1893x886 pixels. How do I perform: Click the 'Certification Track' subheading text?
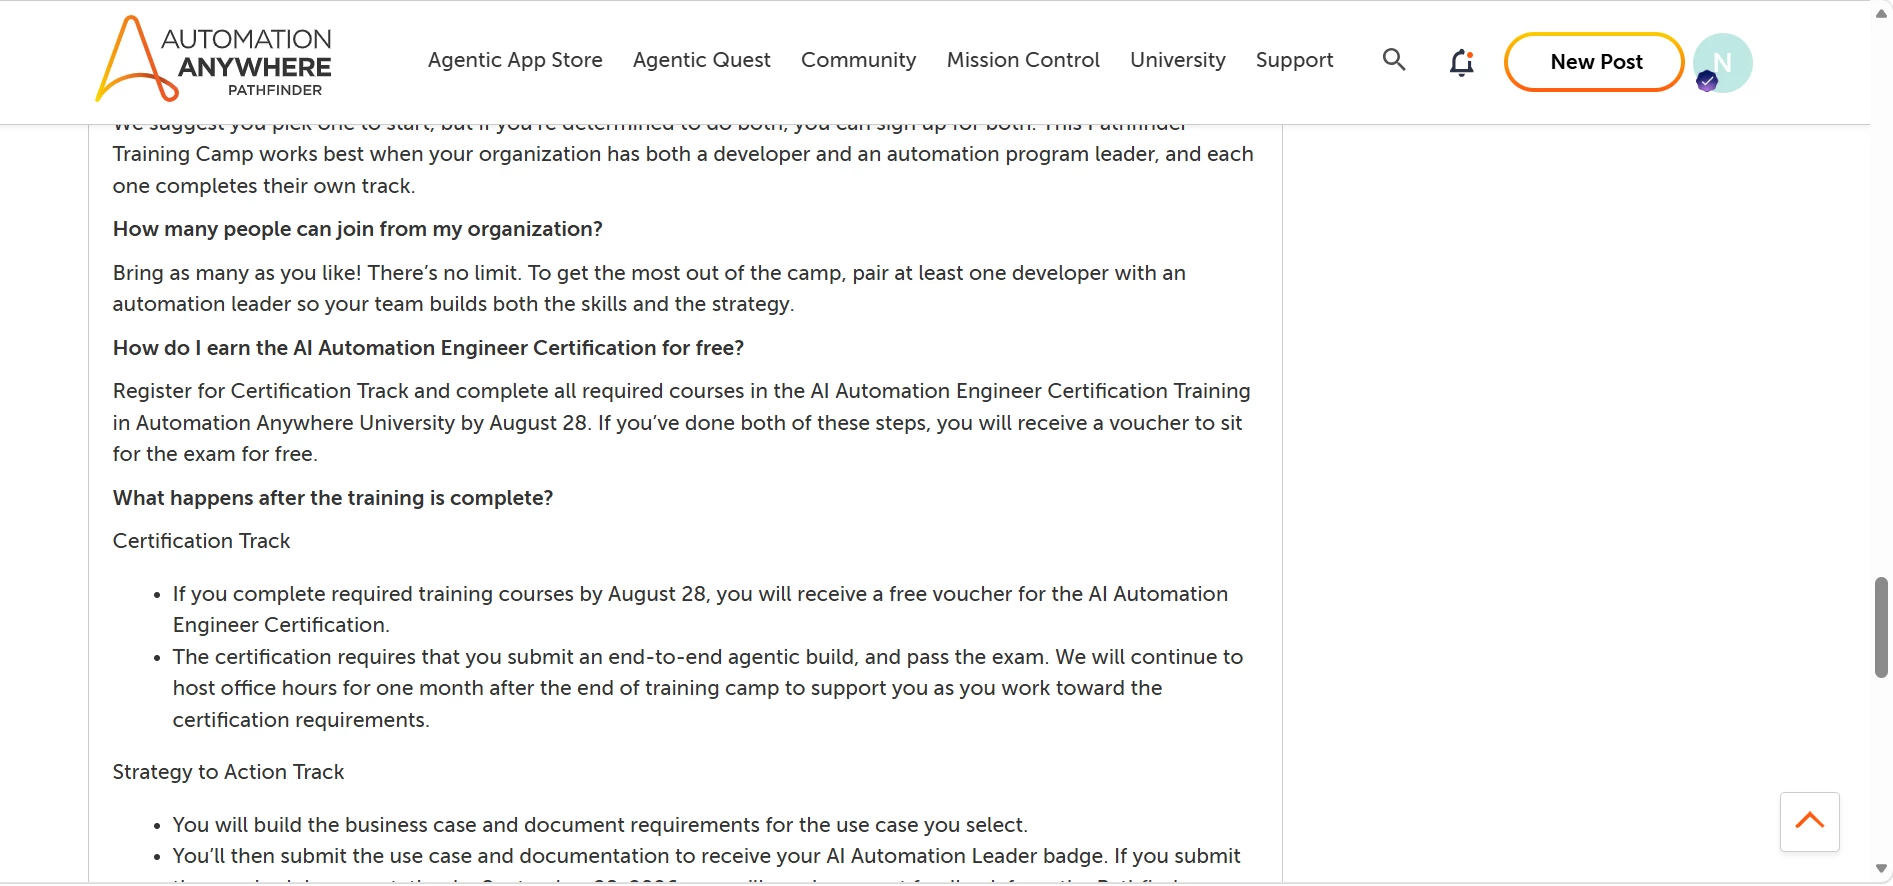[x=201, y=541]
